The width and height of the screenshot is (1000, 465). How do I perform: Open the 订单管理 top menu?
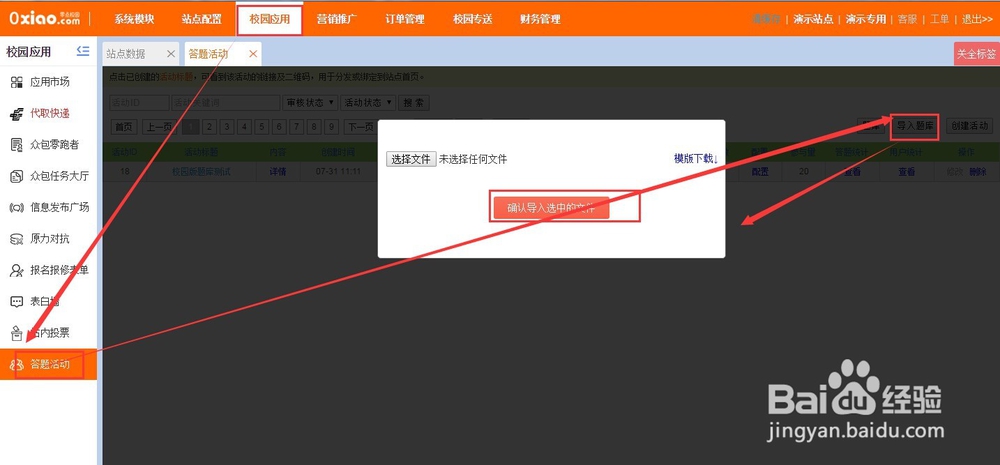(404, 19)
